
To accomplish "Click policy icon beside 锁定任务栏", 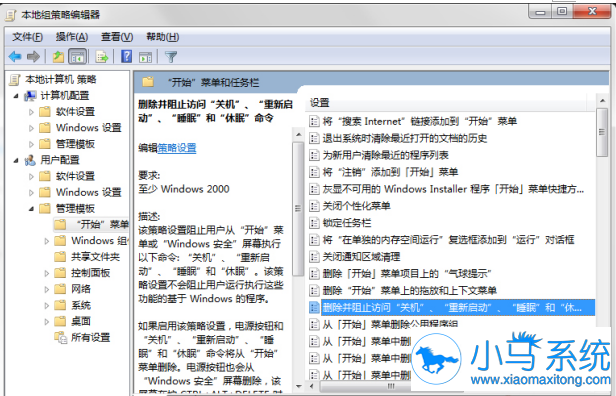I will [314, 223].
